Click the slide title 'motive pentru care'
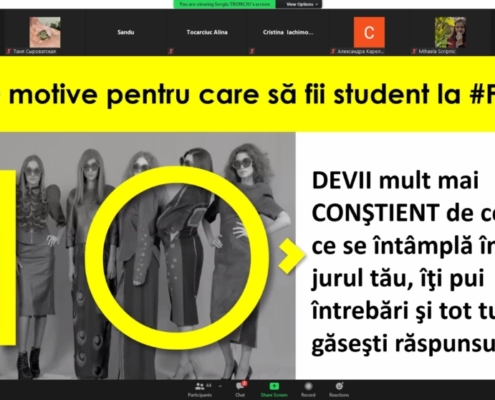 [134, 95]
